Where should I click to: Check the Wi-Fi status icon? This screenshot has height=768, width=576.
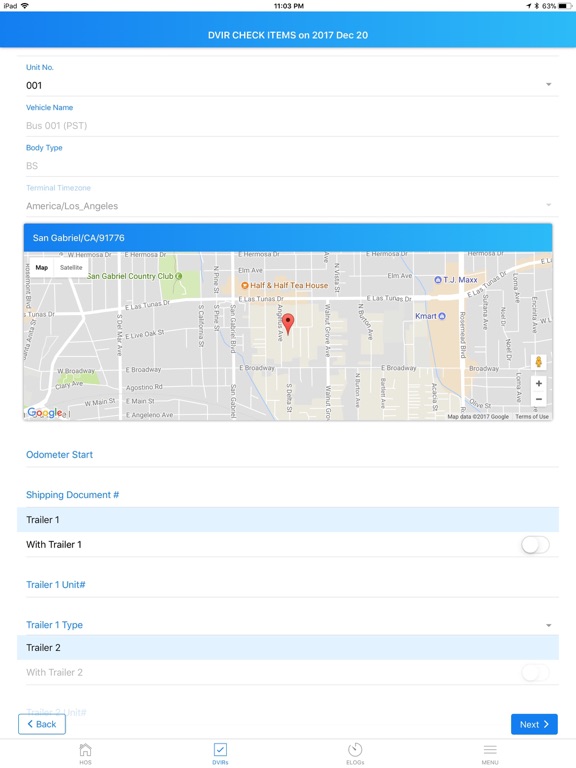click(24, 6)
